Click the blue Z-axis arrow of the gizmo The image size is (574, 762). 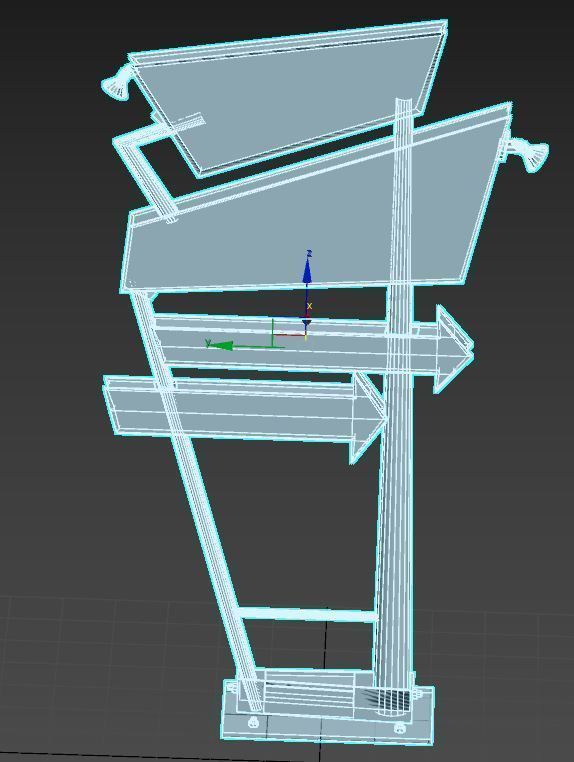(x=307, y=272)
